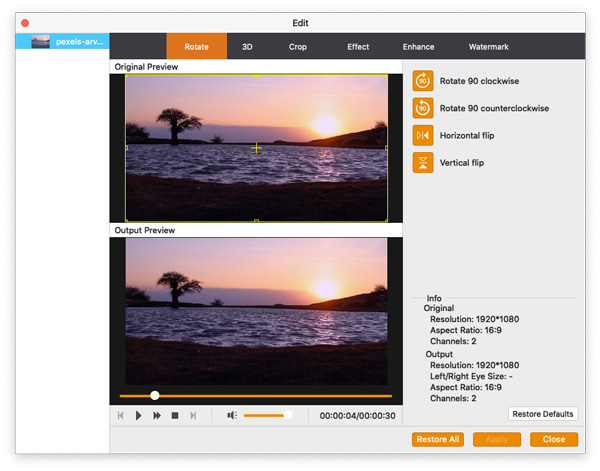Stop the video playback
This screenshot has height=471, width=600.
pos(175,415)
